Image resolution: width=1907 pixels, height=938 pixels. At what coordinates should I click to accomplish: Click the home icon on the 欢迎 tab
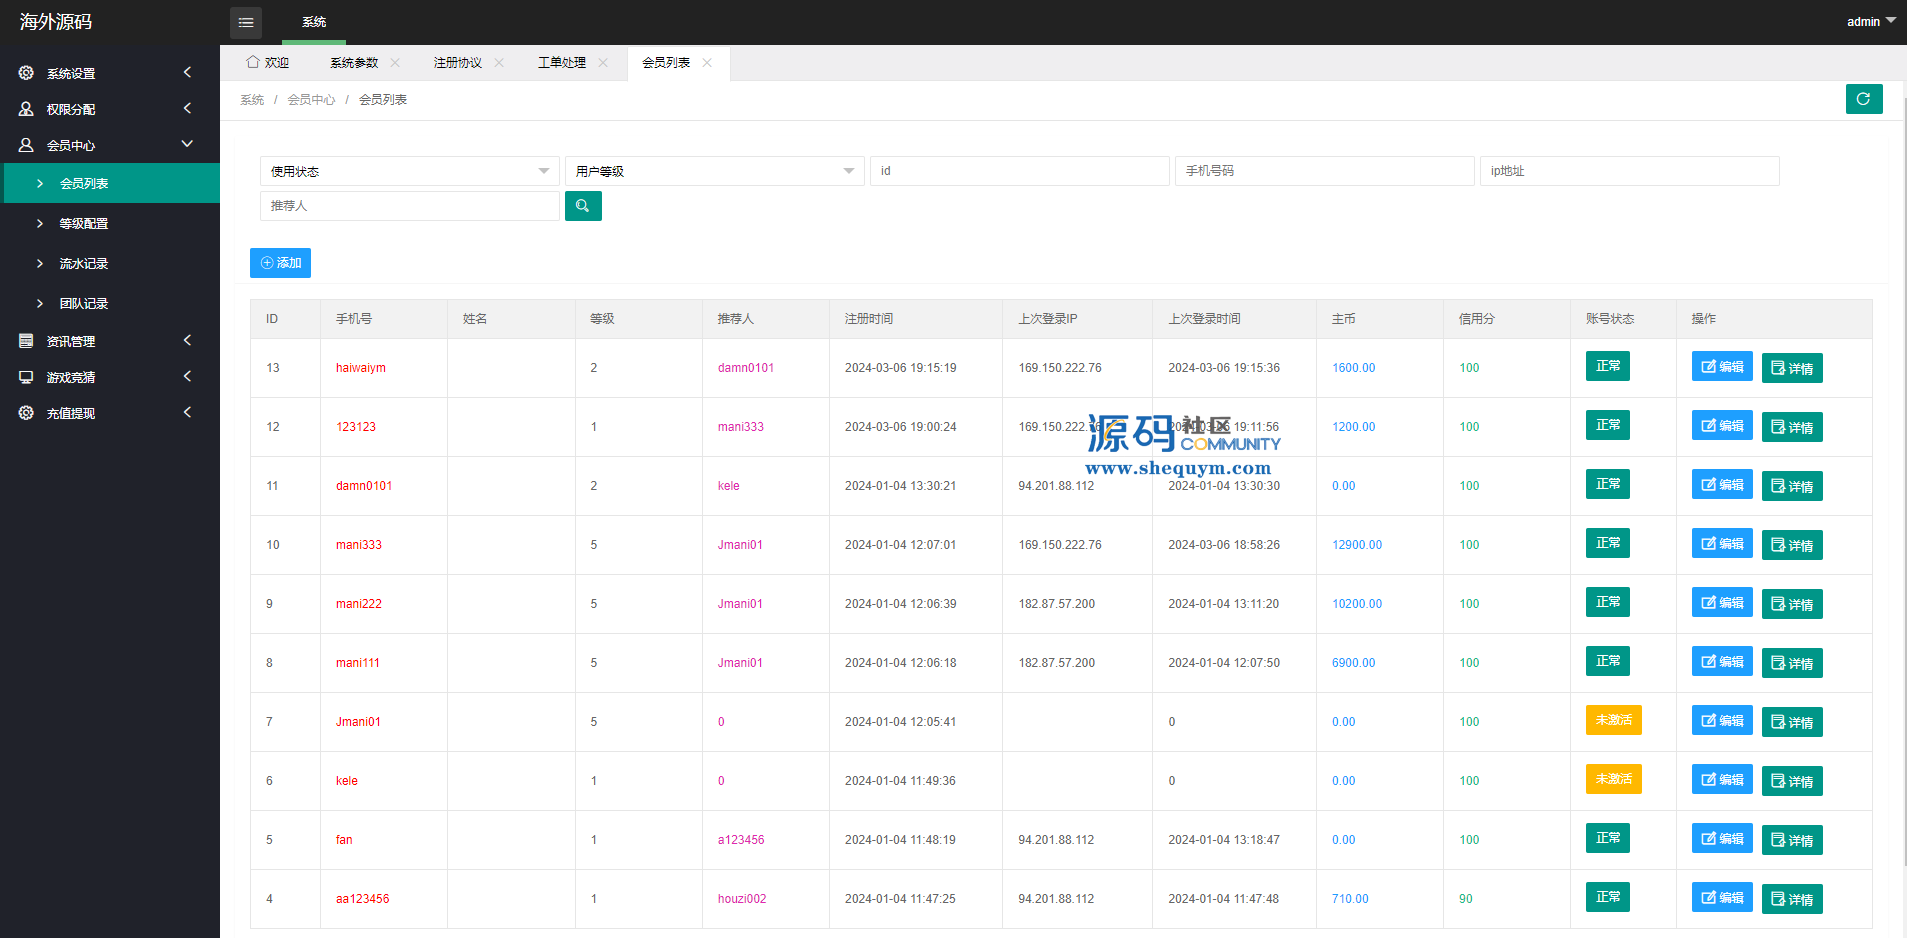tap(253, 62)
